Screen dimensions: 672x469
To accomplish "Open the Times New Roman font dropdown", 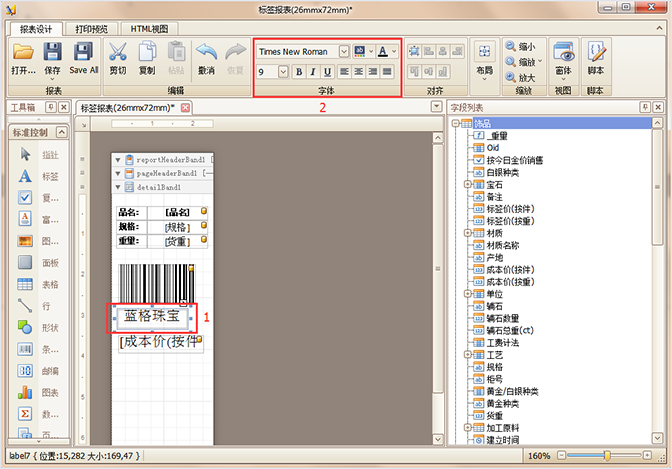I will (344, 51).
